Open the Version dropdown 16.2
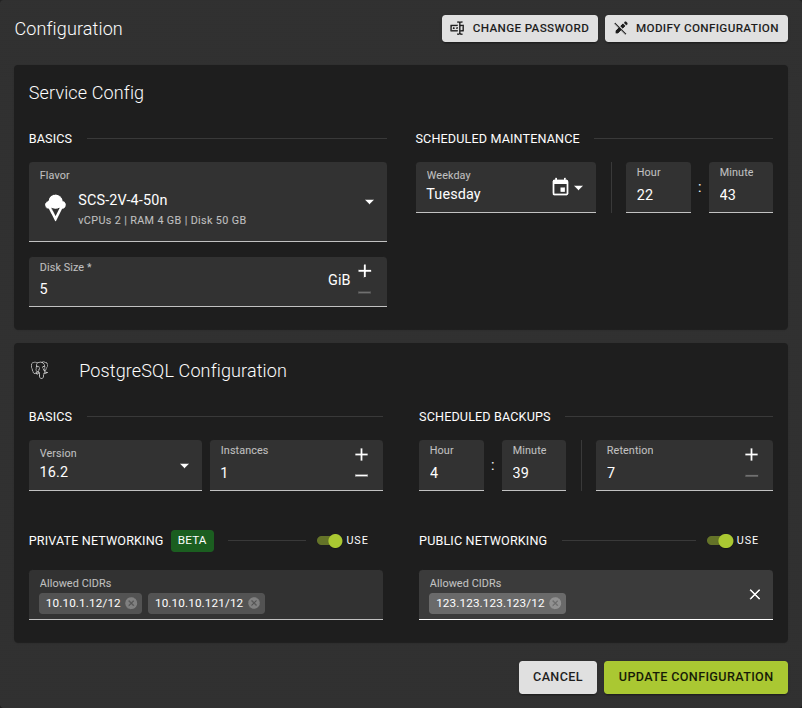Image resolution: width=802 pixels, height=708 pixels. pos(115,465)
